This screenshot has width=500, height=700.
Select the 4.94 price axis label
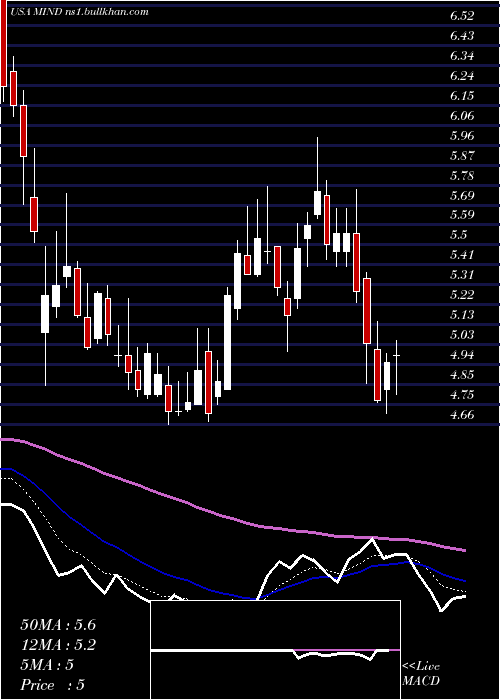coord(462,355)
